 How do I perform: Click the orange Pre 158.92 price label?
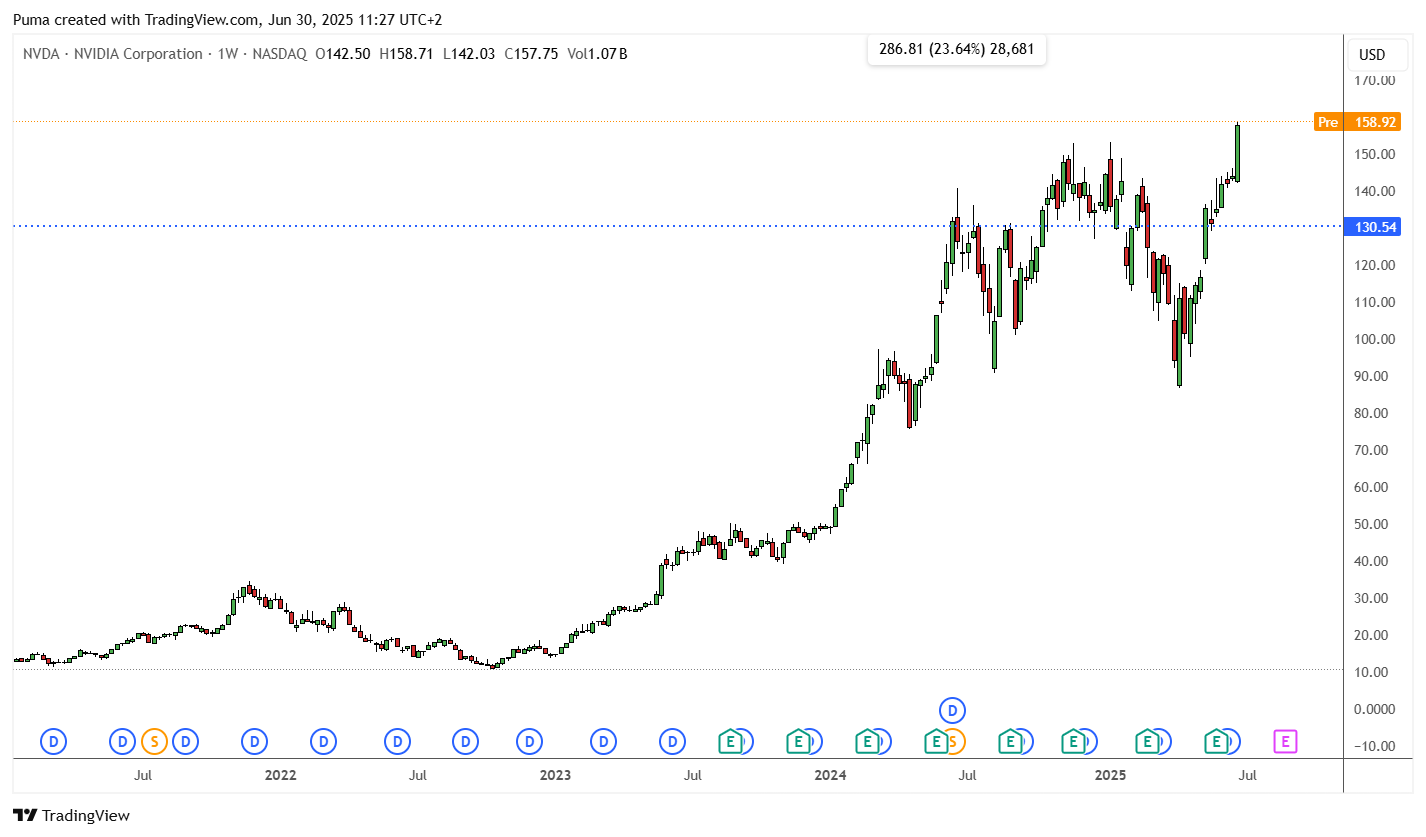pos(1357,122)
